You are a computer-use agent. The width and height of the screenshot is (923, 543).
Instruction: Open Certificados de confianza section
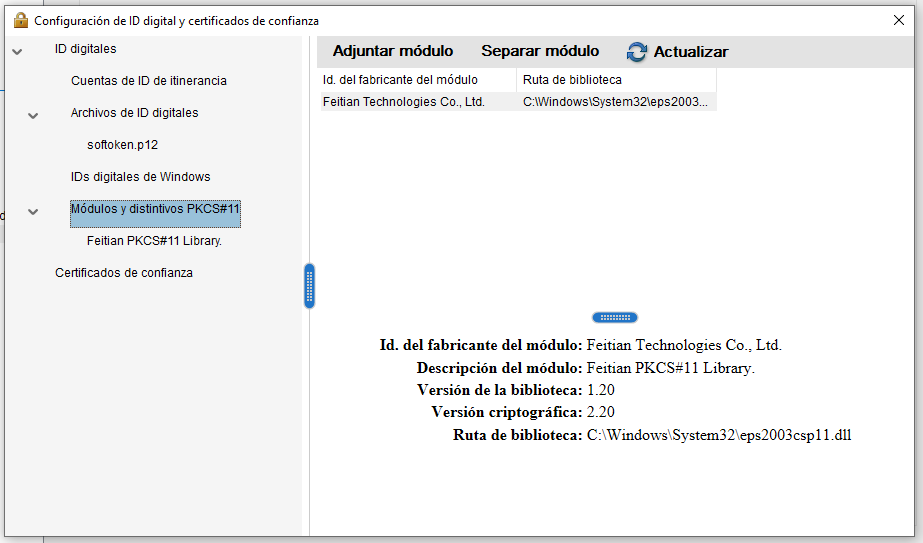click(x=123, y=273)
